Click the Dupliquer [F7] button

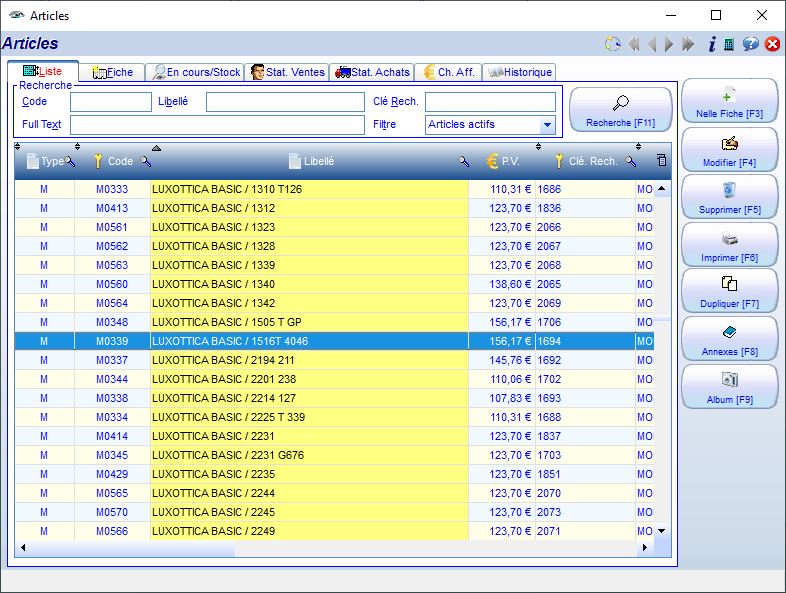729,291
